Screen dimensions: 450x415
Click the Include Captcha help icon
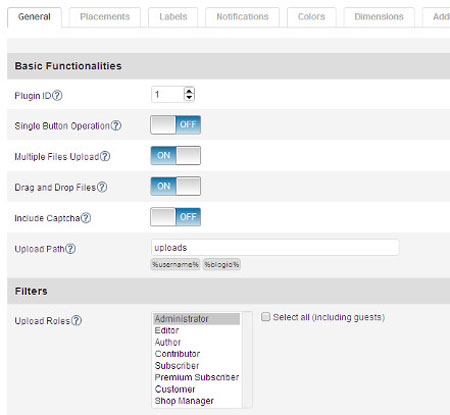click(86, 218)
